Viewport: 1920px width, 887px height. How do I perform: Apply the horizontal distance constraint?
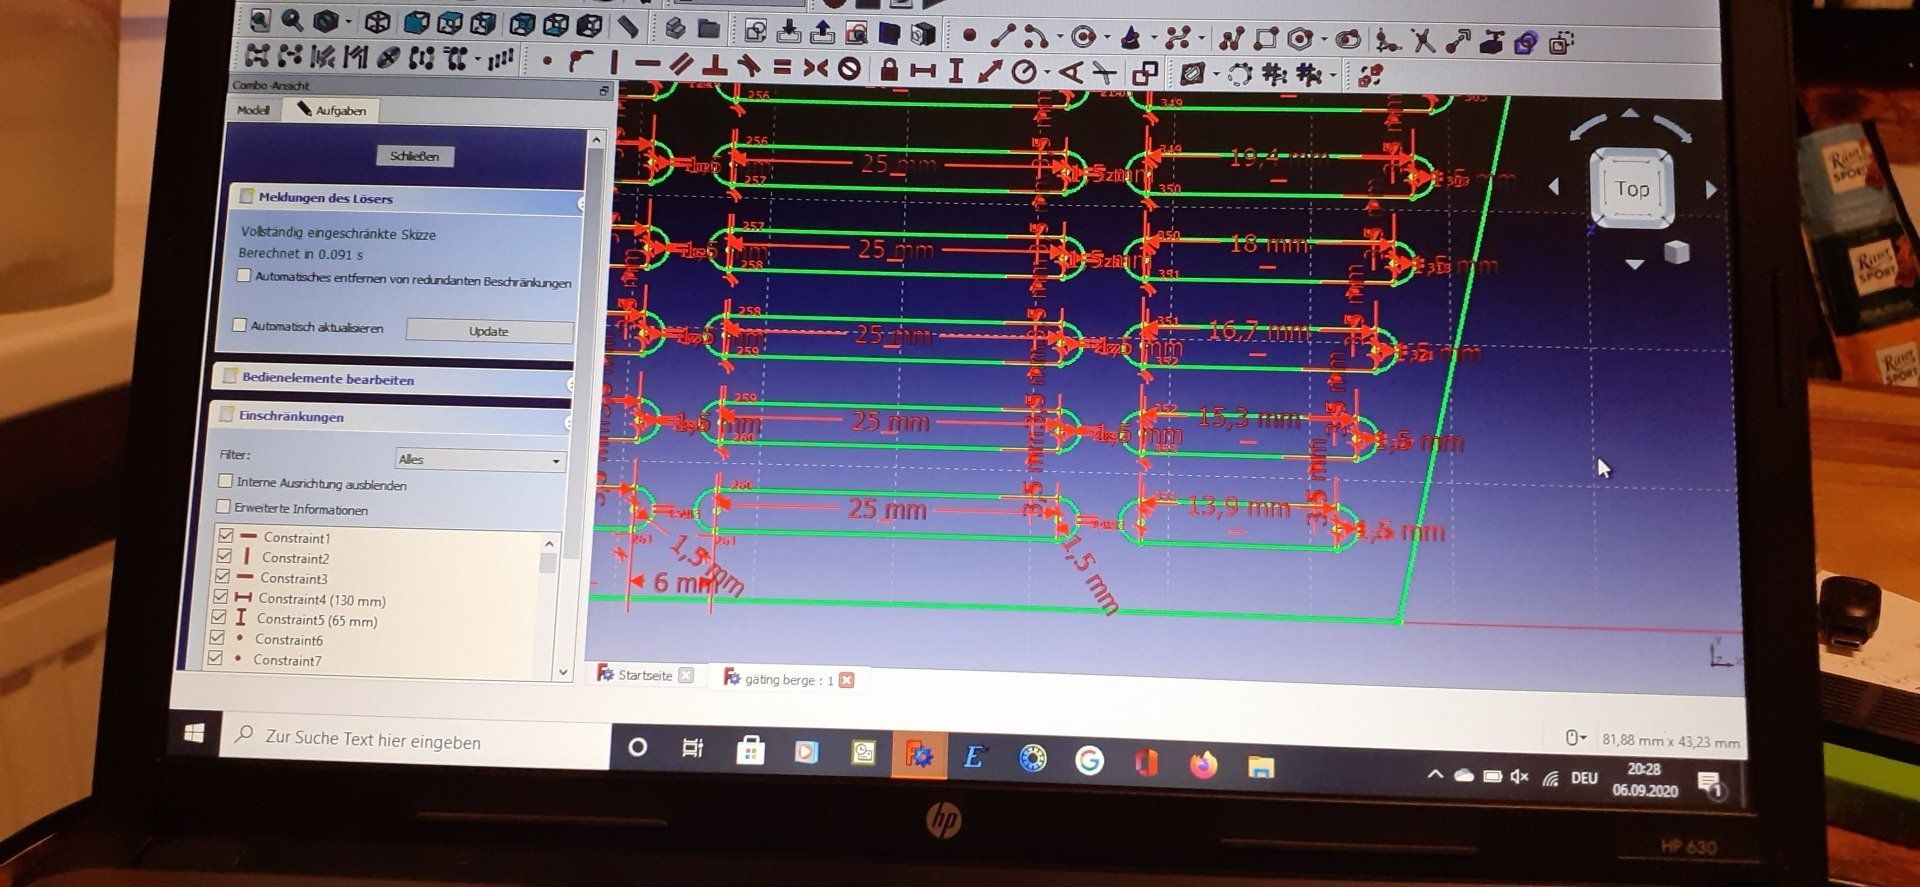point(922,70)
